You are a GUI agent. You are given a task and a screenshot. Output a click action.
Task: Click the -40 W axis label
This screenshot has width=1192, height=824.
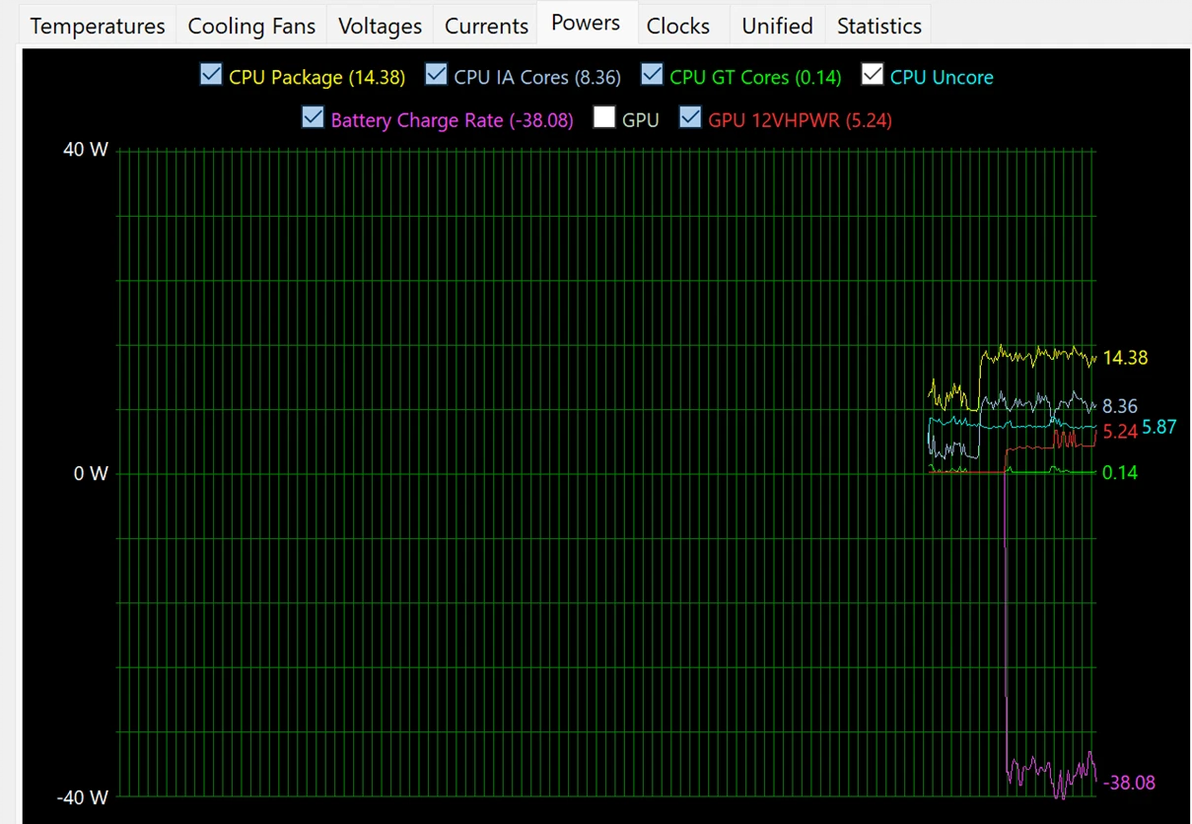coord(82,797)
